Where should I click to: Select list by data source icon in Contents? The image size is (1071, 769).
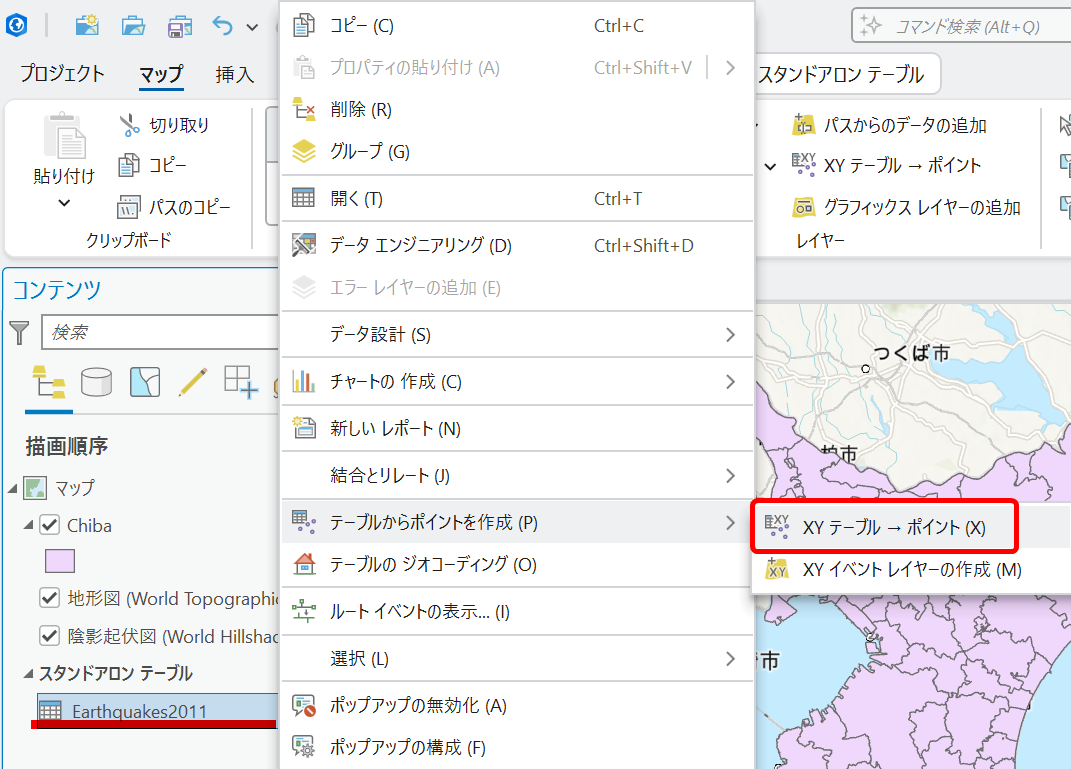(x=96, y=381)
